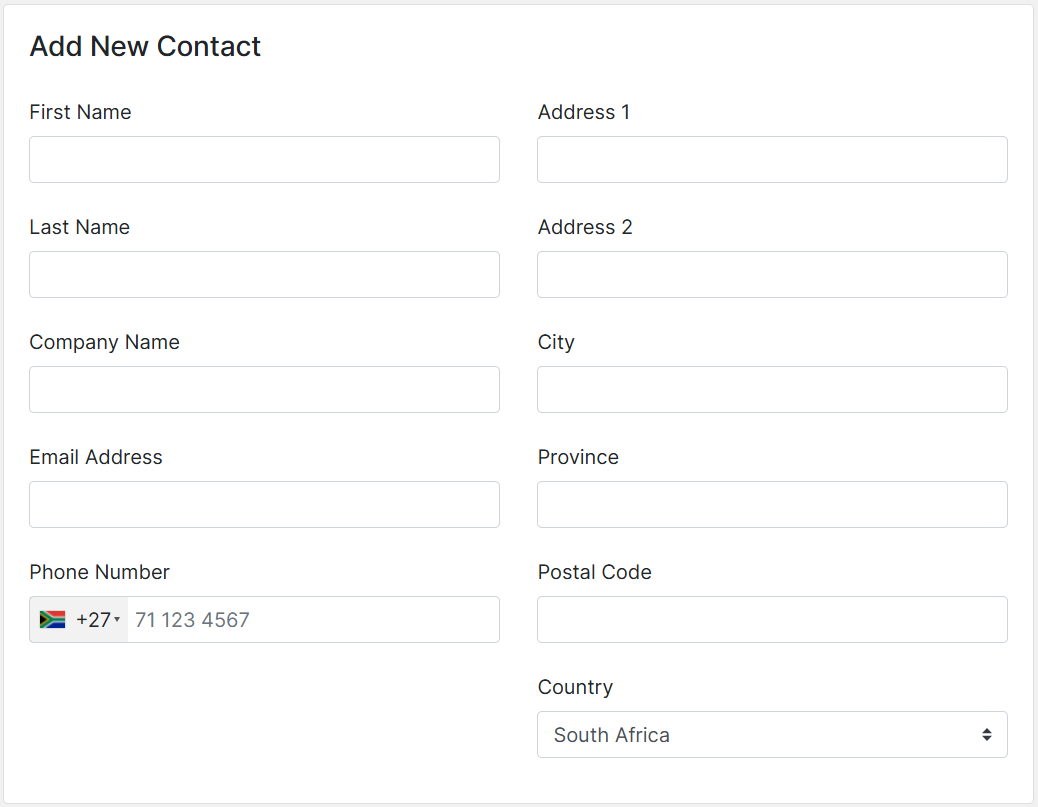Image resolution: width=1038 pixels, height=807 pixels.
Task: Click the South African flag icon
Action: [x=52, y=620]
